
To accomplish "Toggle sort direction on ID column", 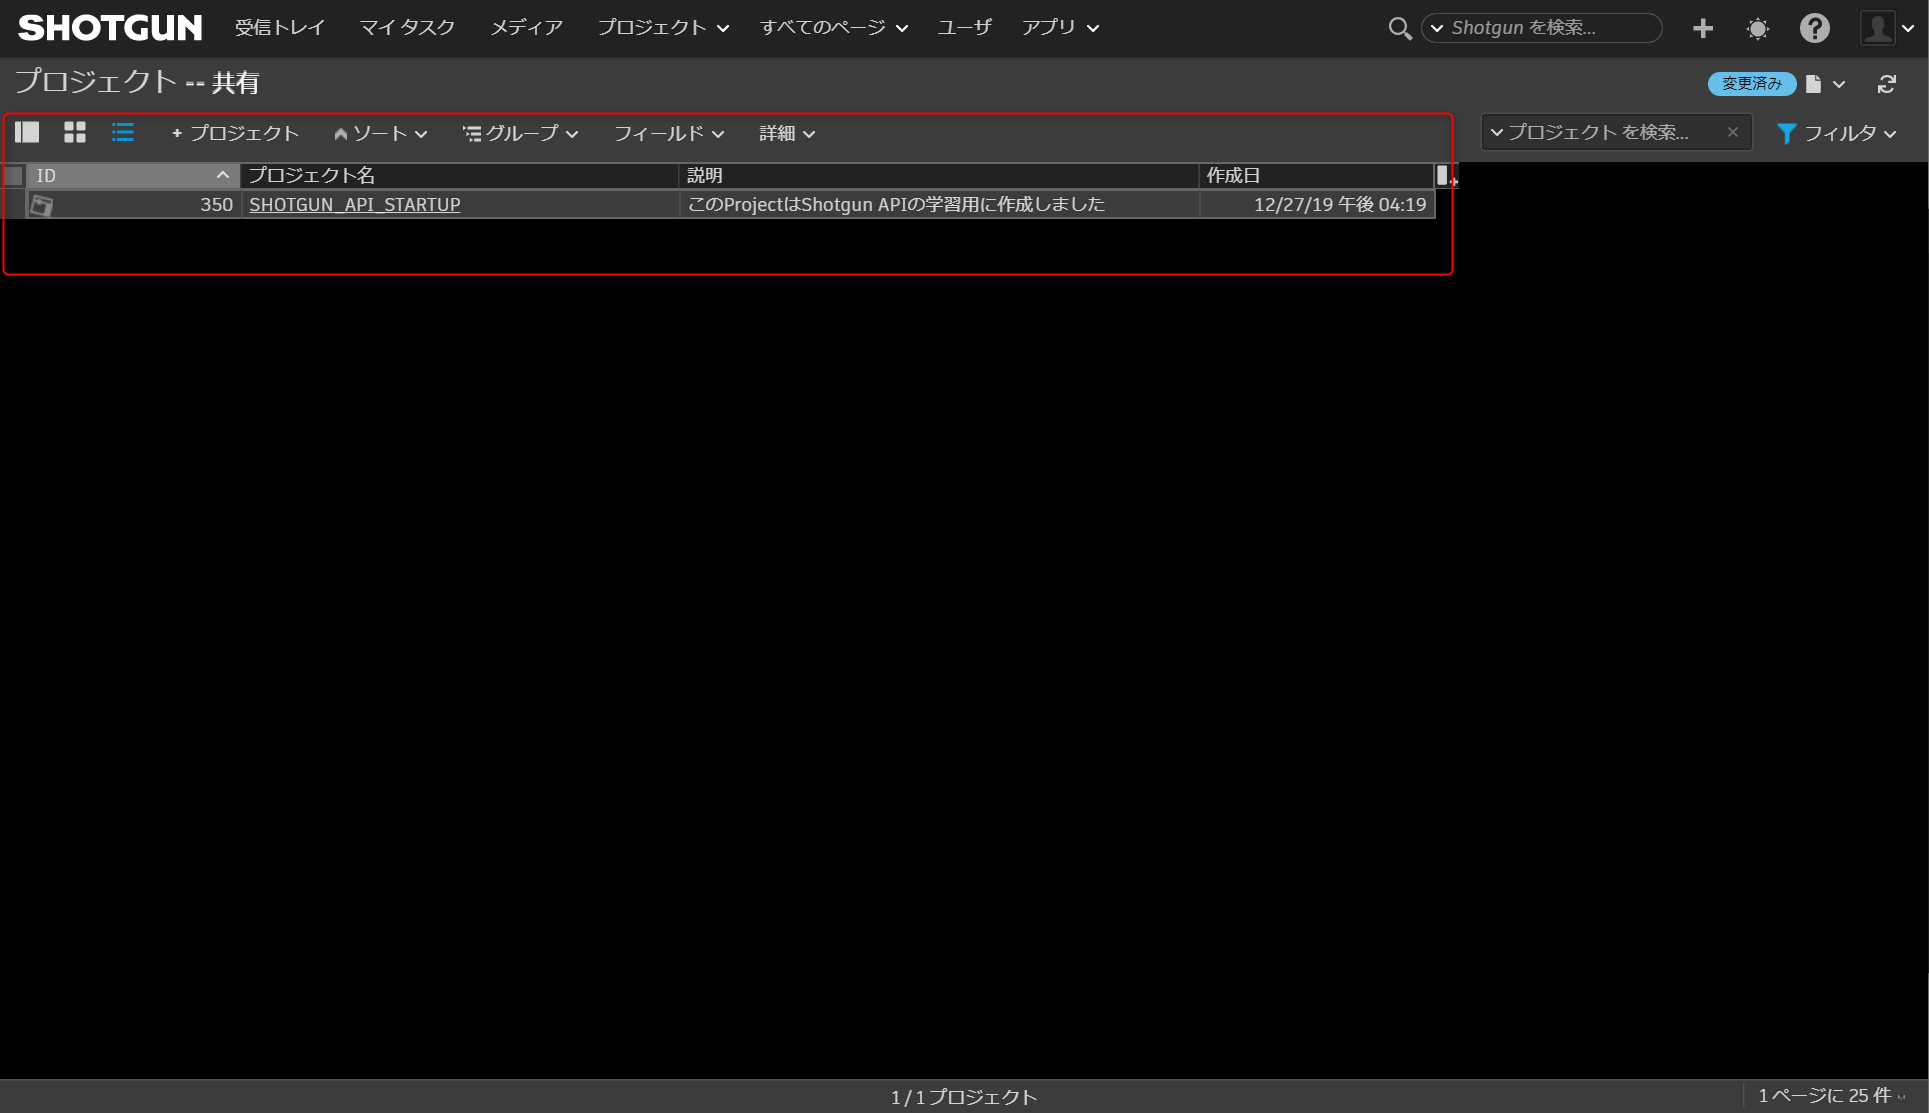I will click(222, 175).
